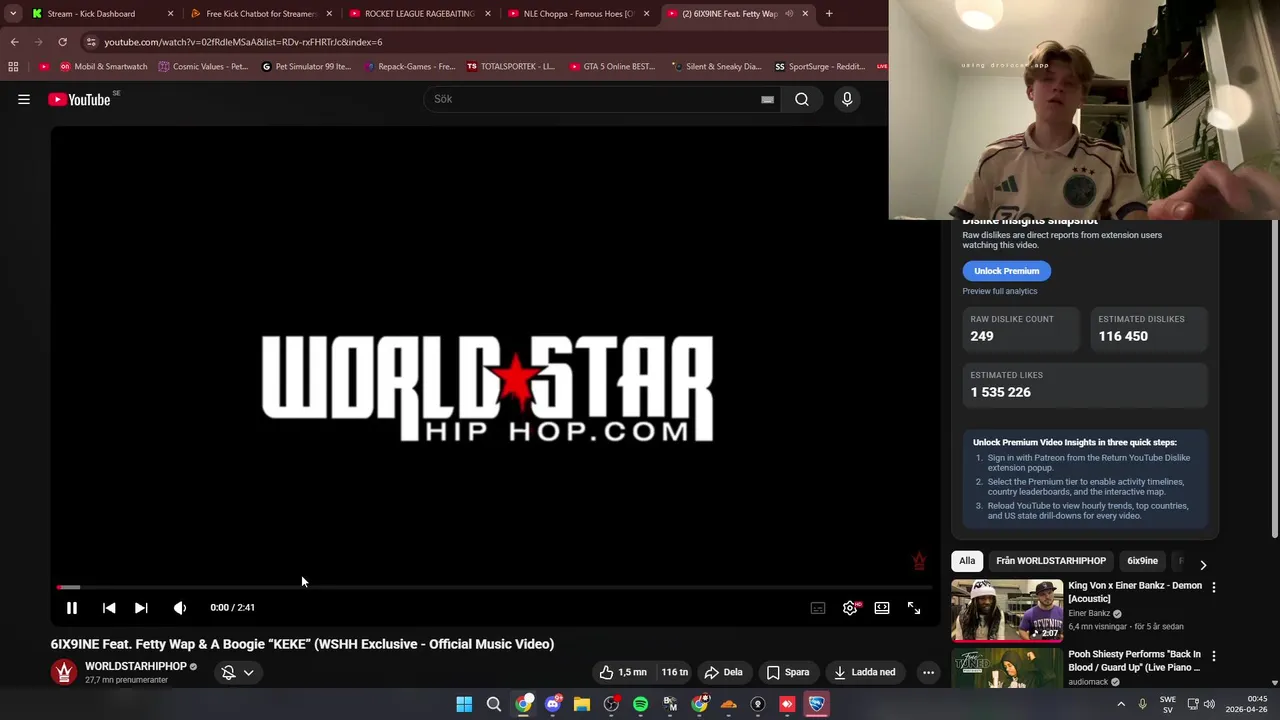Click the search magnifier button
This screenshot has height=720, width=1280.
[802, 99]
